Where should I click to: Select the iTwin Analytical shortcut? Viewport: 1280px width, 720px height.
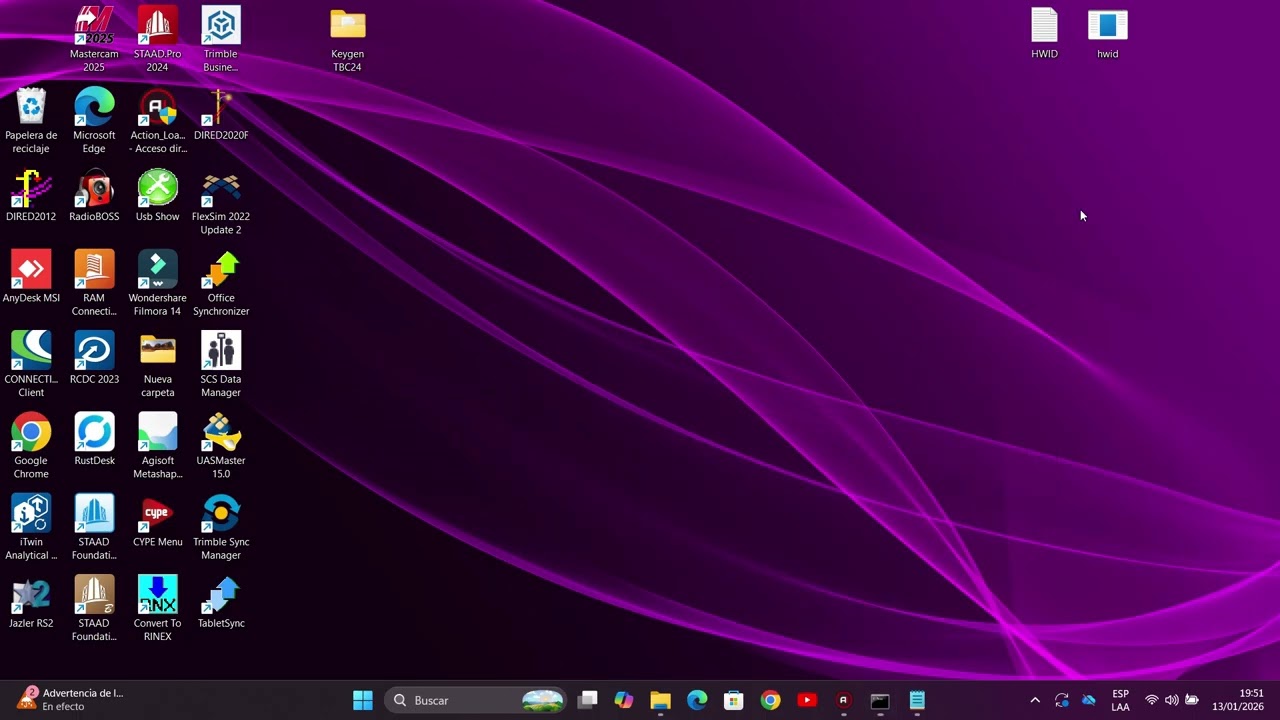tap(31, 528)
